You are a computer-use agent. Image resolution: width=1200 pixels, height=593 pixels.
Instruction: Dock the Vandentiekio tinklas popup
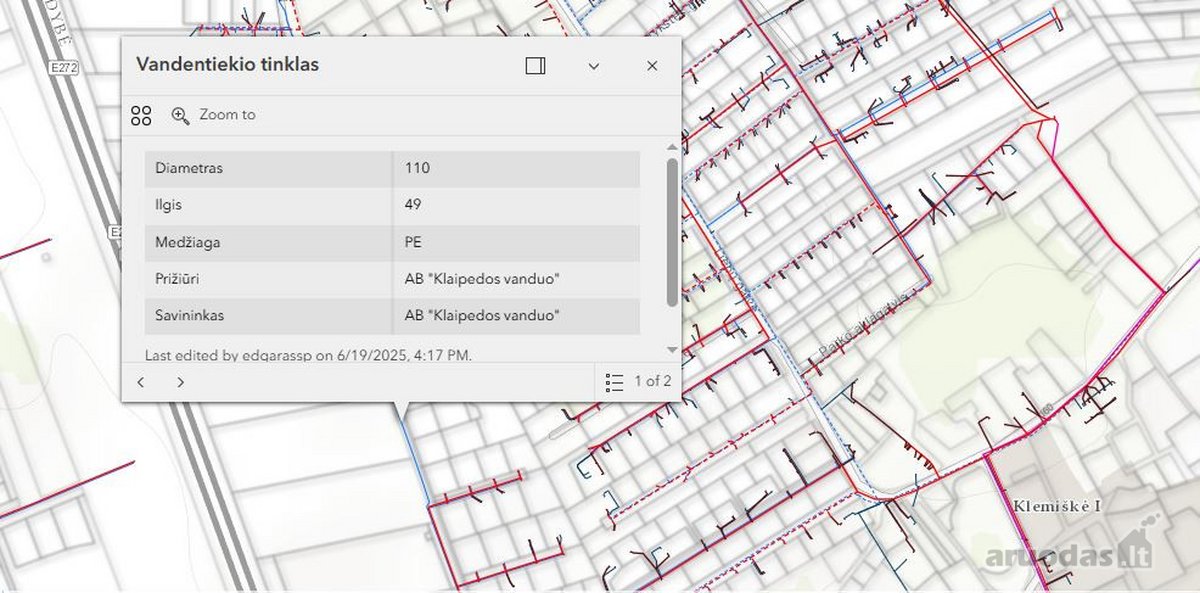click(535, 66)
